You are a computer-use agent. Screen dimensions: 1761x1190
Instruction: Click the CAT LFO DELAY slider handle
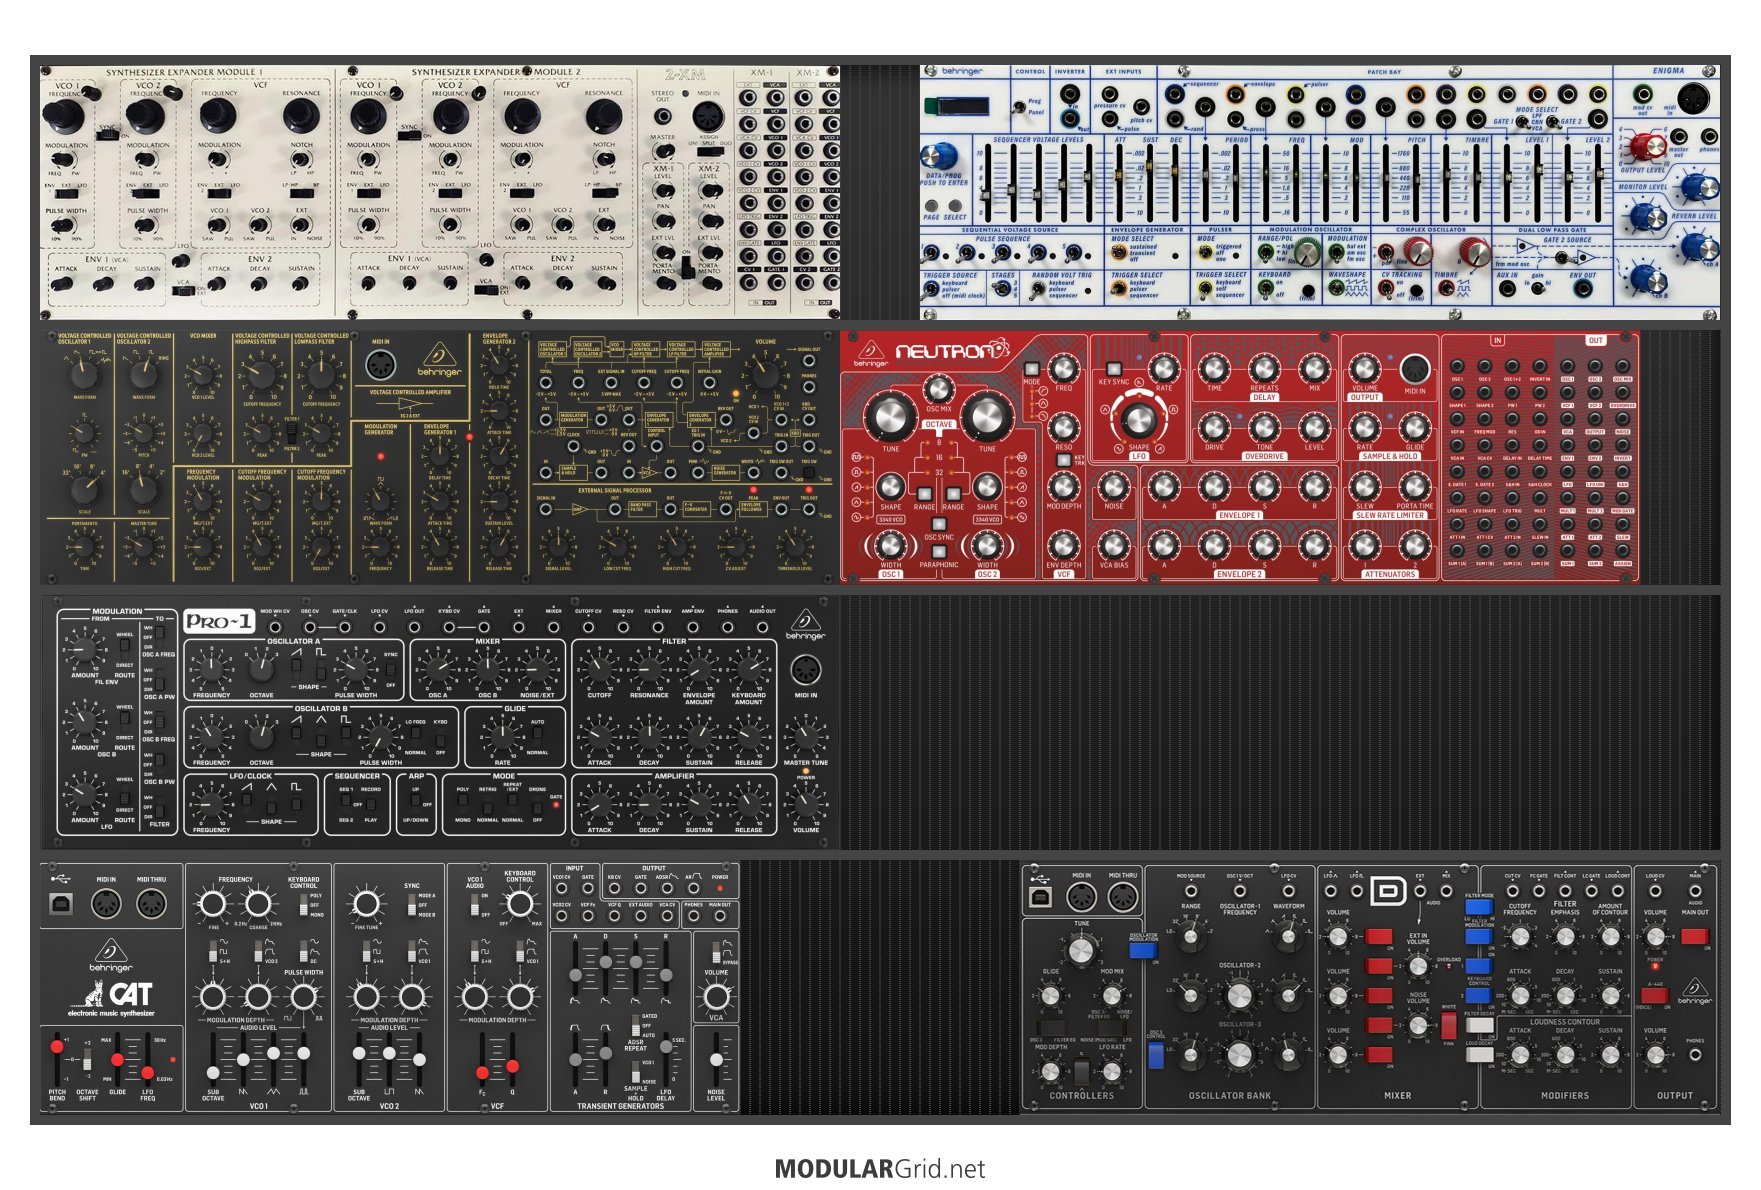pos(666,1046)
